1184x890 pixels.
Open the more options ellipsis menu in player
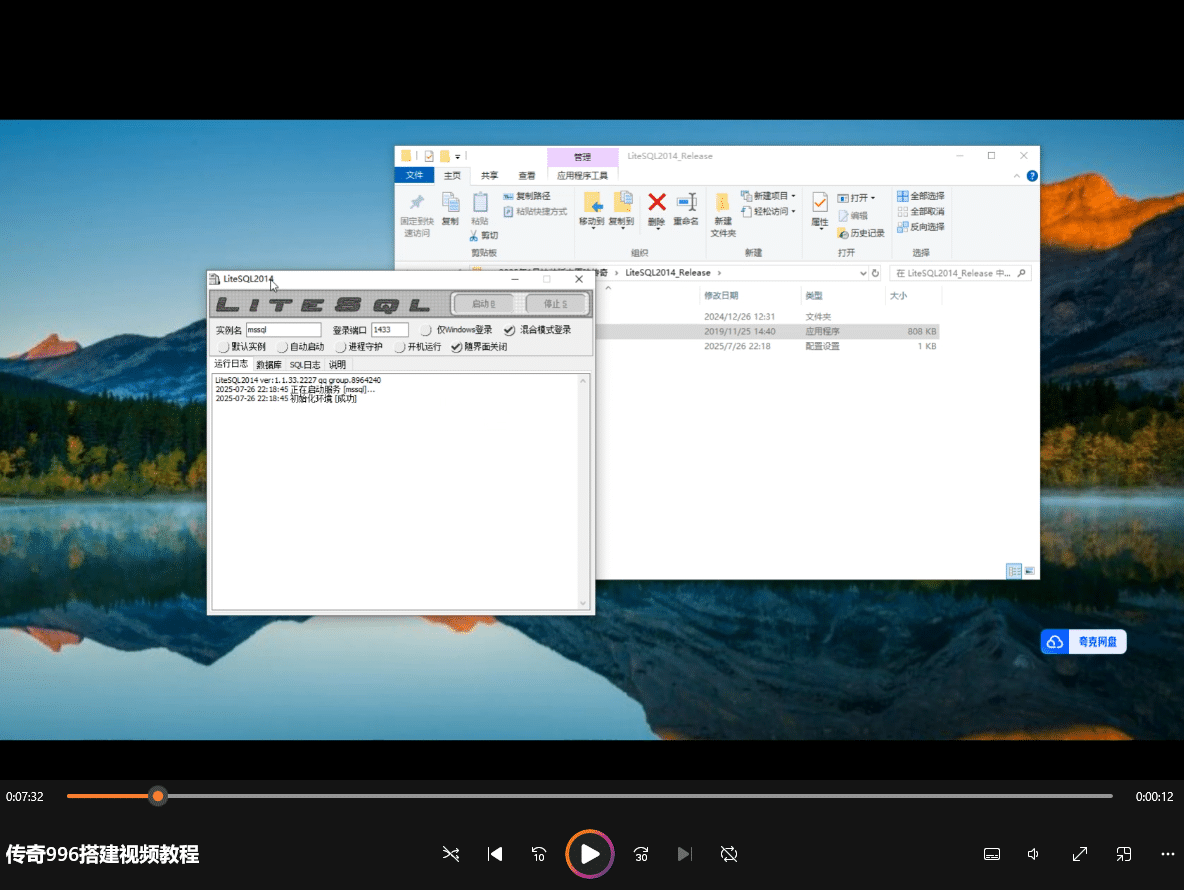tap(1167, 854)
